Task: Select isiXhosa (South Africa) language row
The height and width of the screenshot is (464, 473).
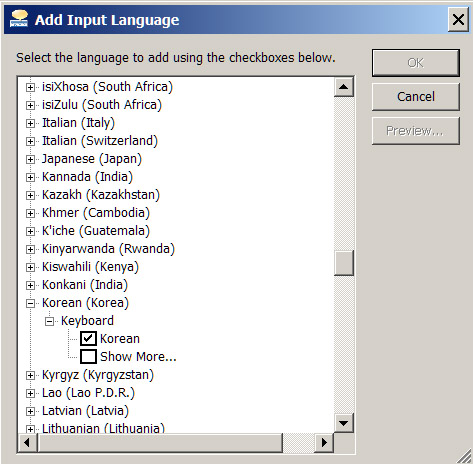Action: (107, 87)
